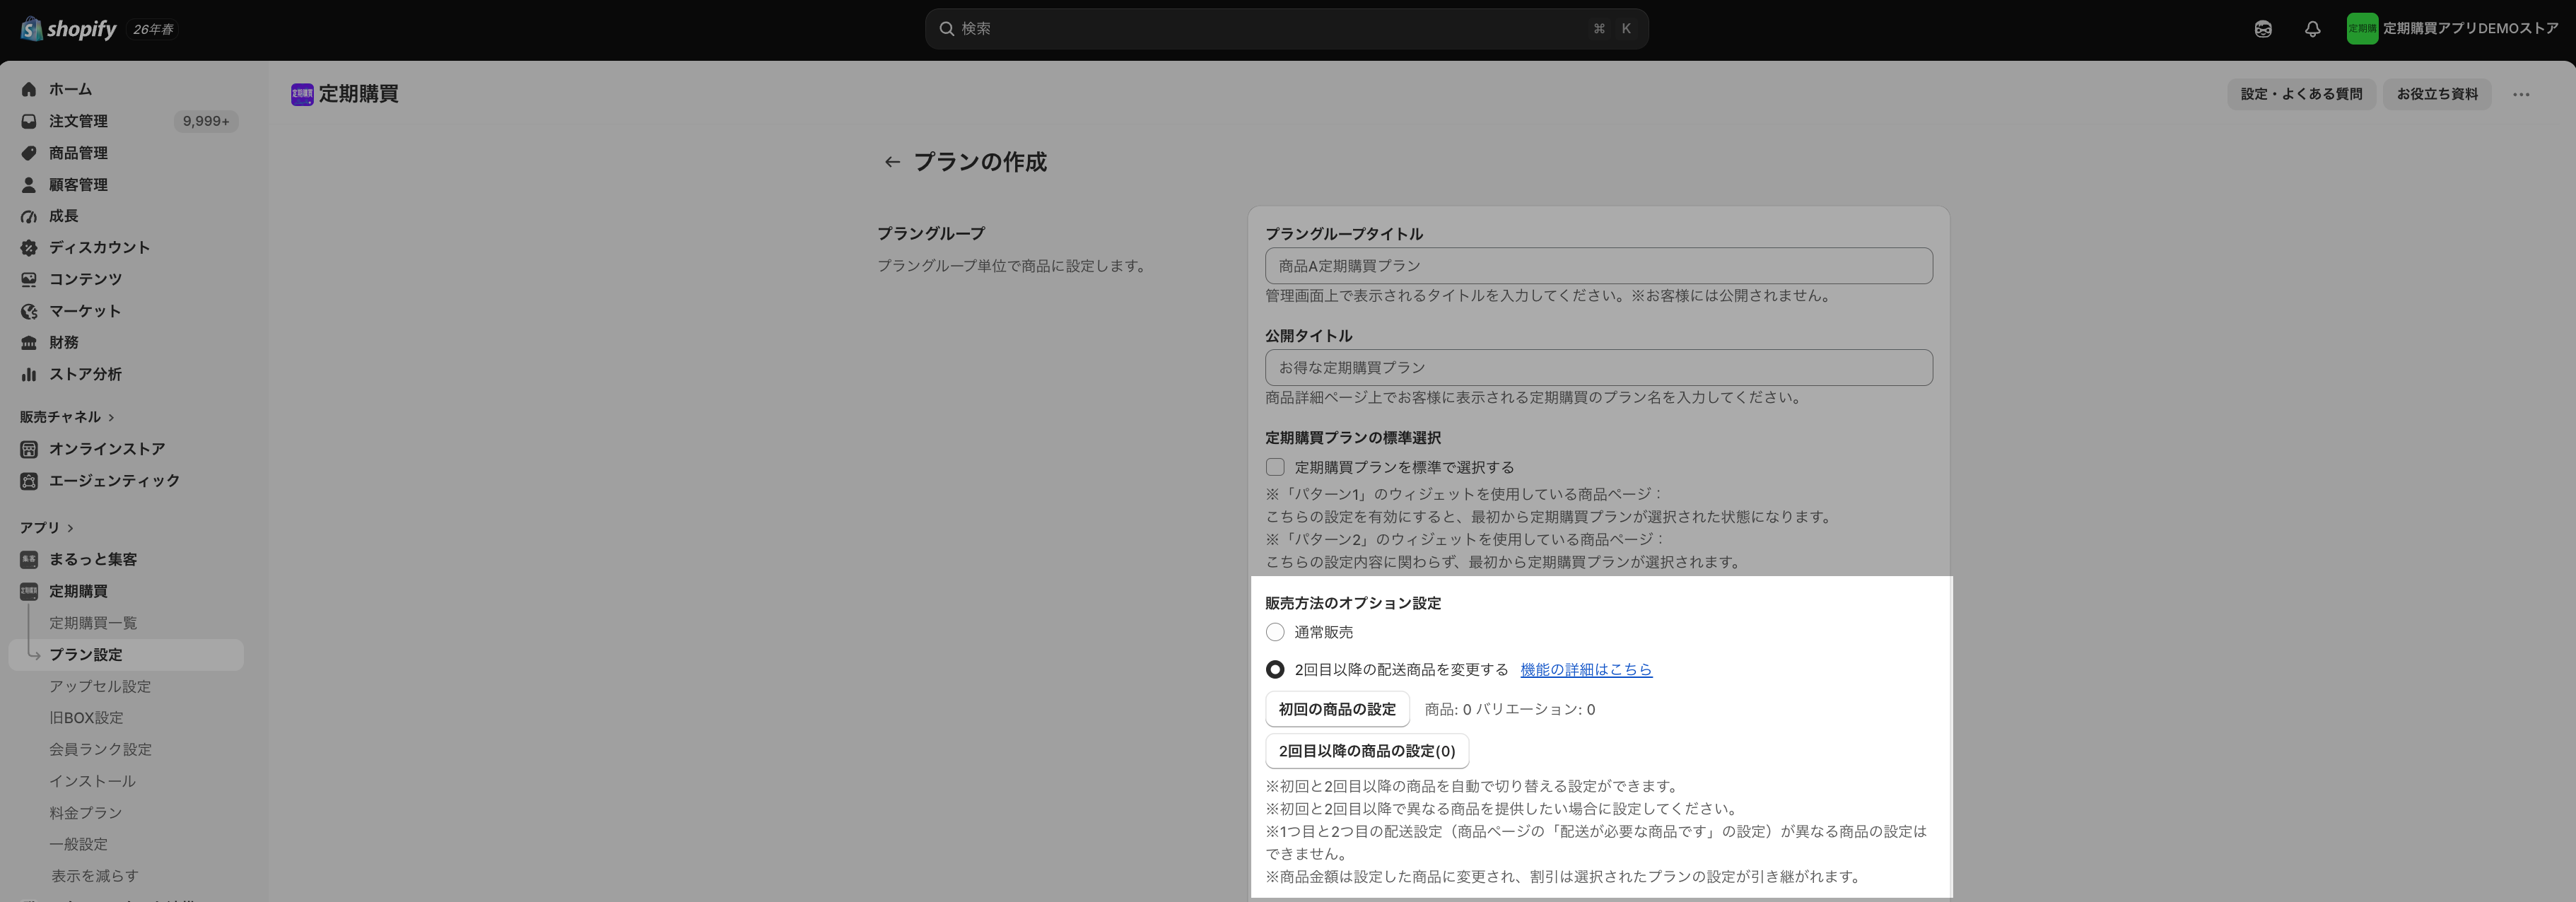Click the ディスカウント badge icon
The image size is (2576, 902).
click(x=29, y=248)
